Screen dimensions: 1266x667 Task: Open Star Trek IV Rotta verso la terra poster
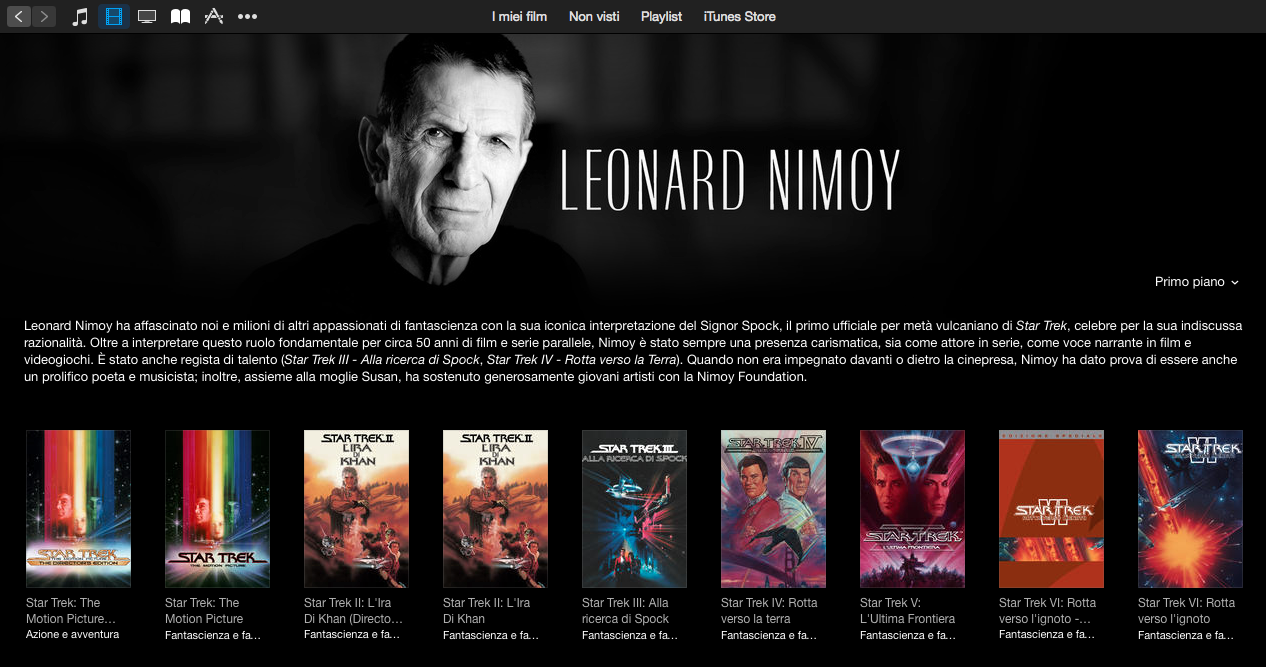(773, 509)
